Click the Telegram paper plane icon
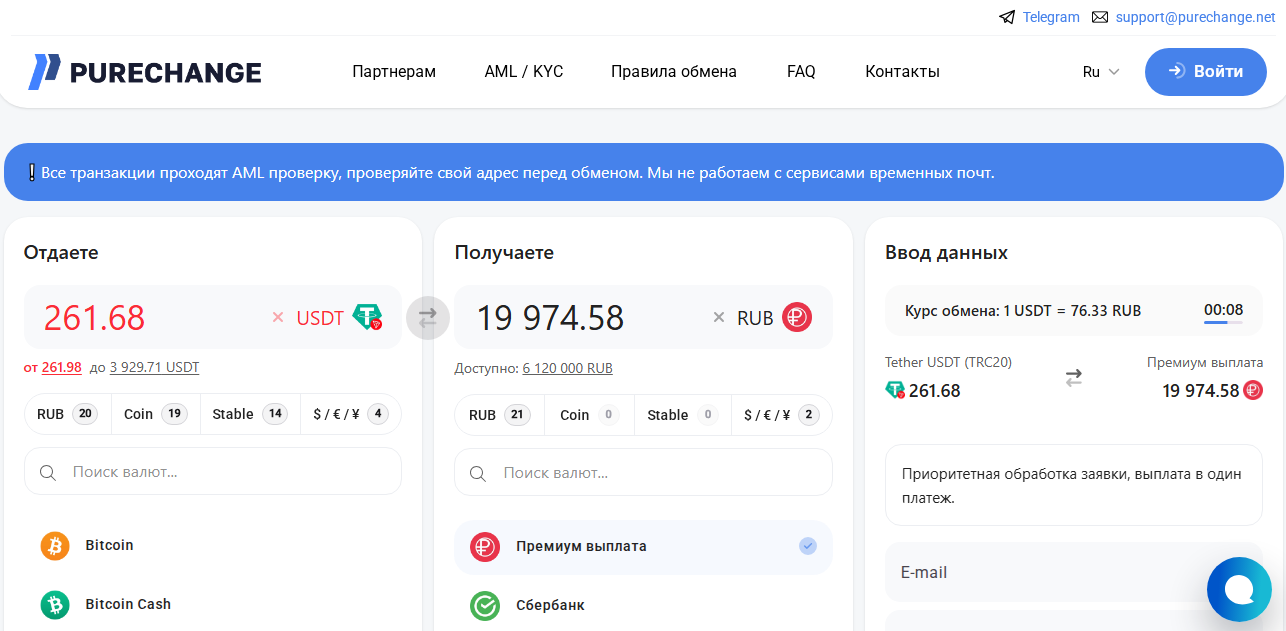 (1007, 17)
